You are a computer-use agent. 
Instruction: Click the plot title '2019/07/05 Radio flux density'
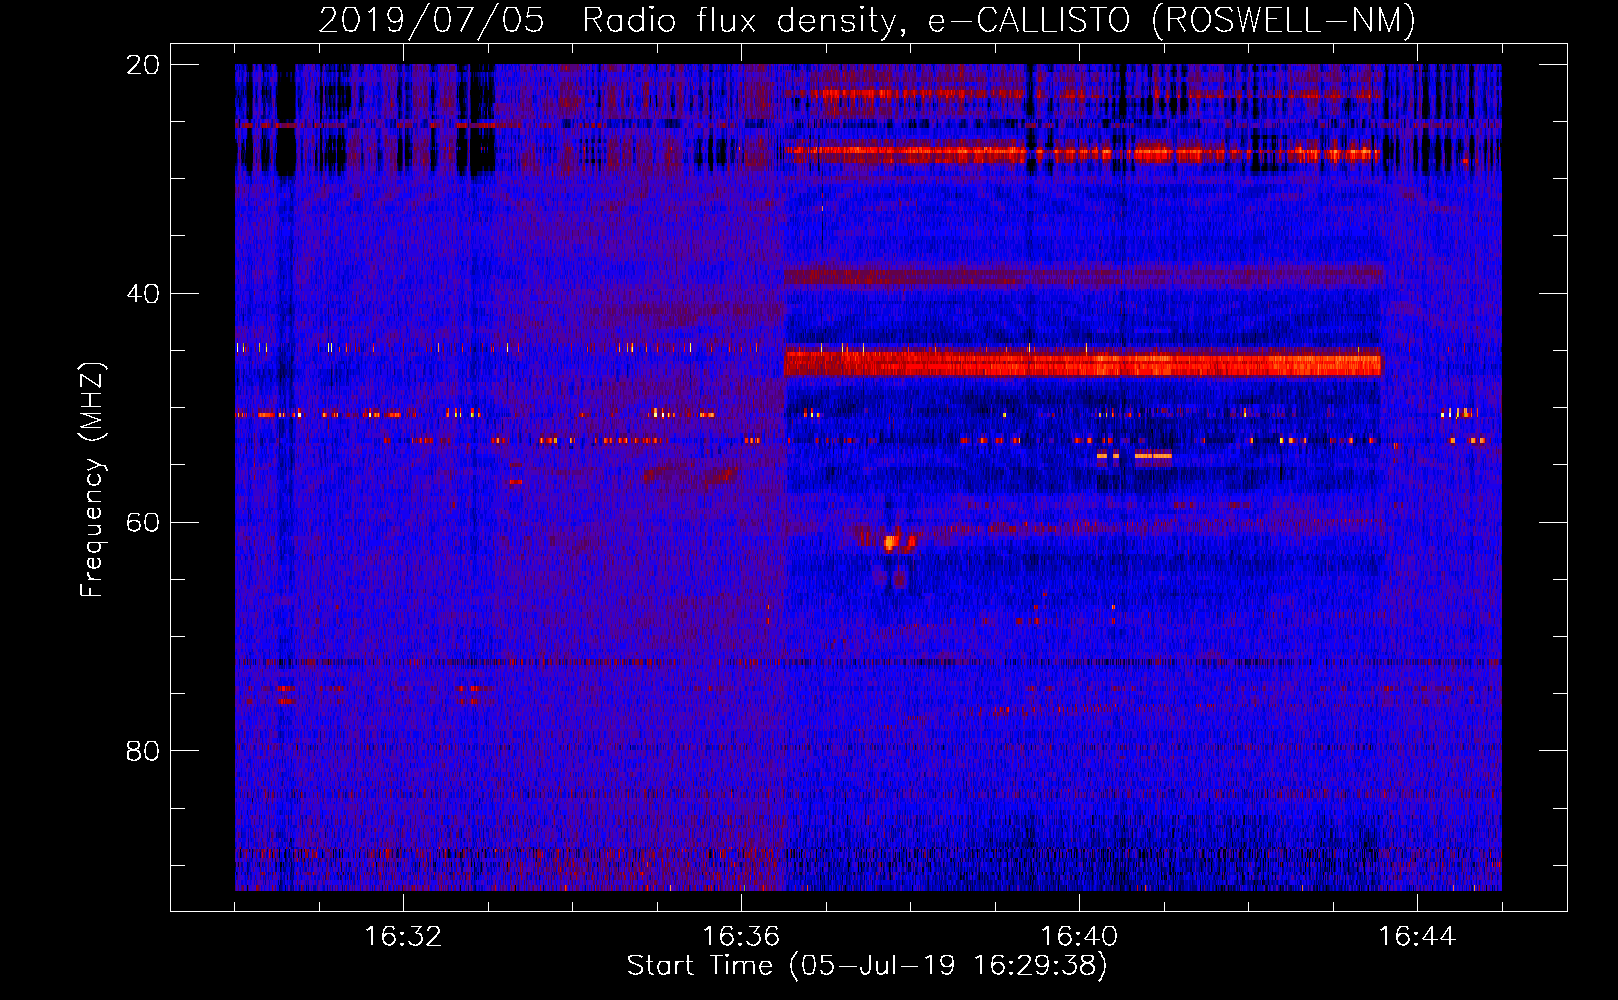point(608,20)
